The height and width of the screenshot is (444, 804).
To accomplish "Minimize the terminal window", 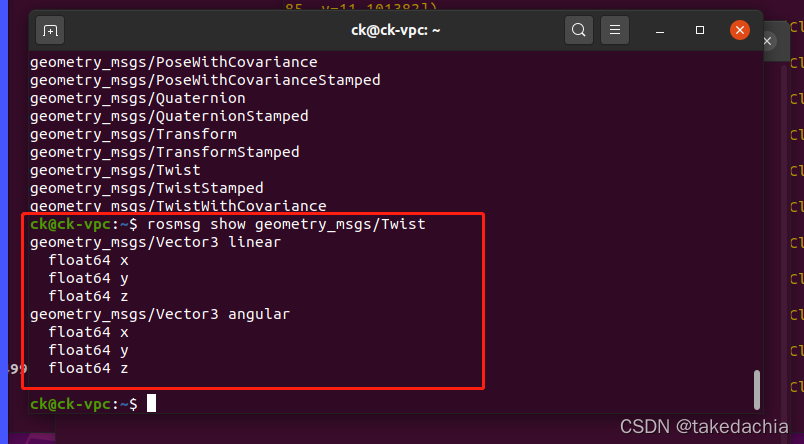I will [x=662, y=30].
